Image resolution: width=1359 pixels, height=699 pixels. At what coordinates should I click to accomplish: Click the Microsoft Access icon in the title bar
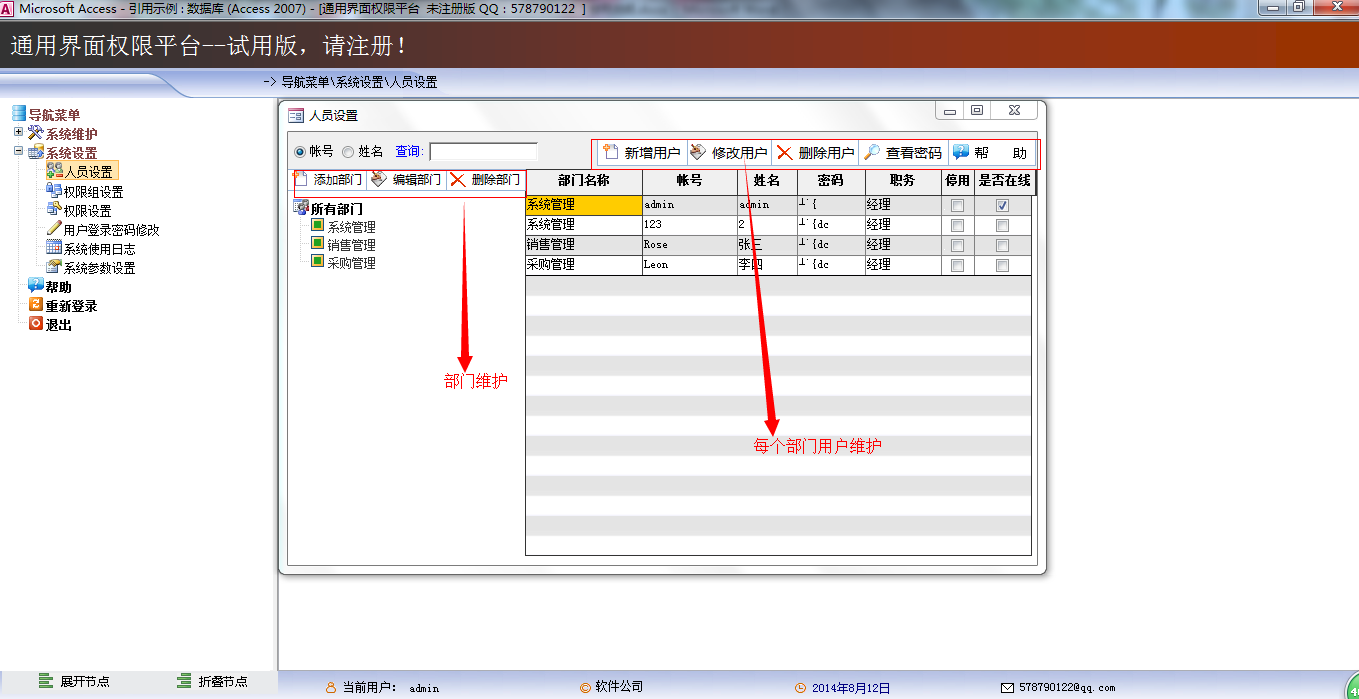tap(8, 8)
